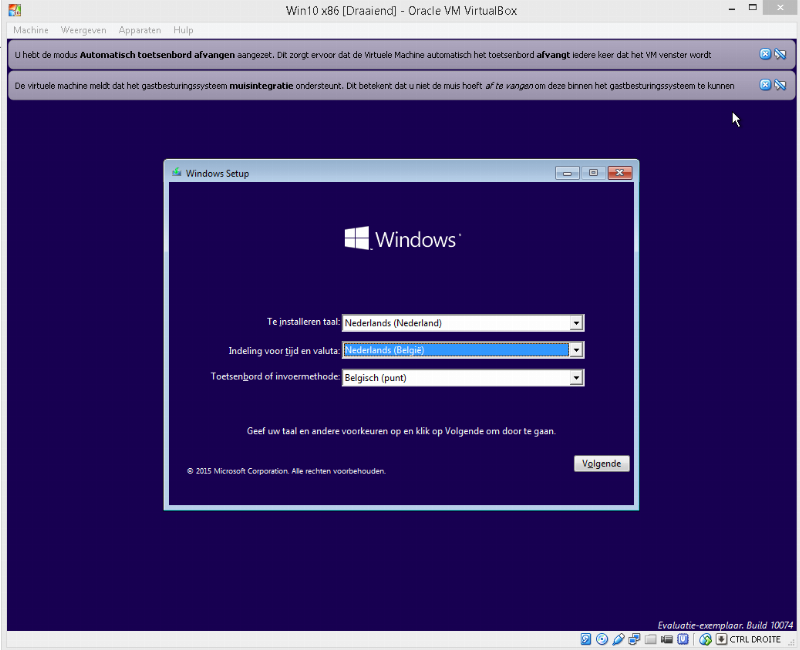The height and width of the screenshot is (650, 800).
Task: Click the network adapters status icon
Action: (634, 639)
